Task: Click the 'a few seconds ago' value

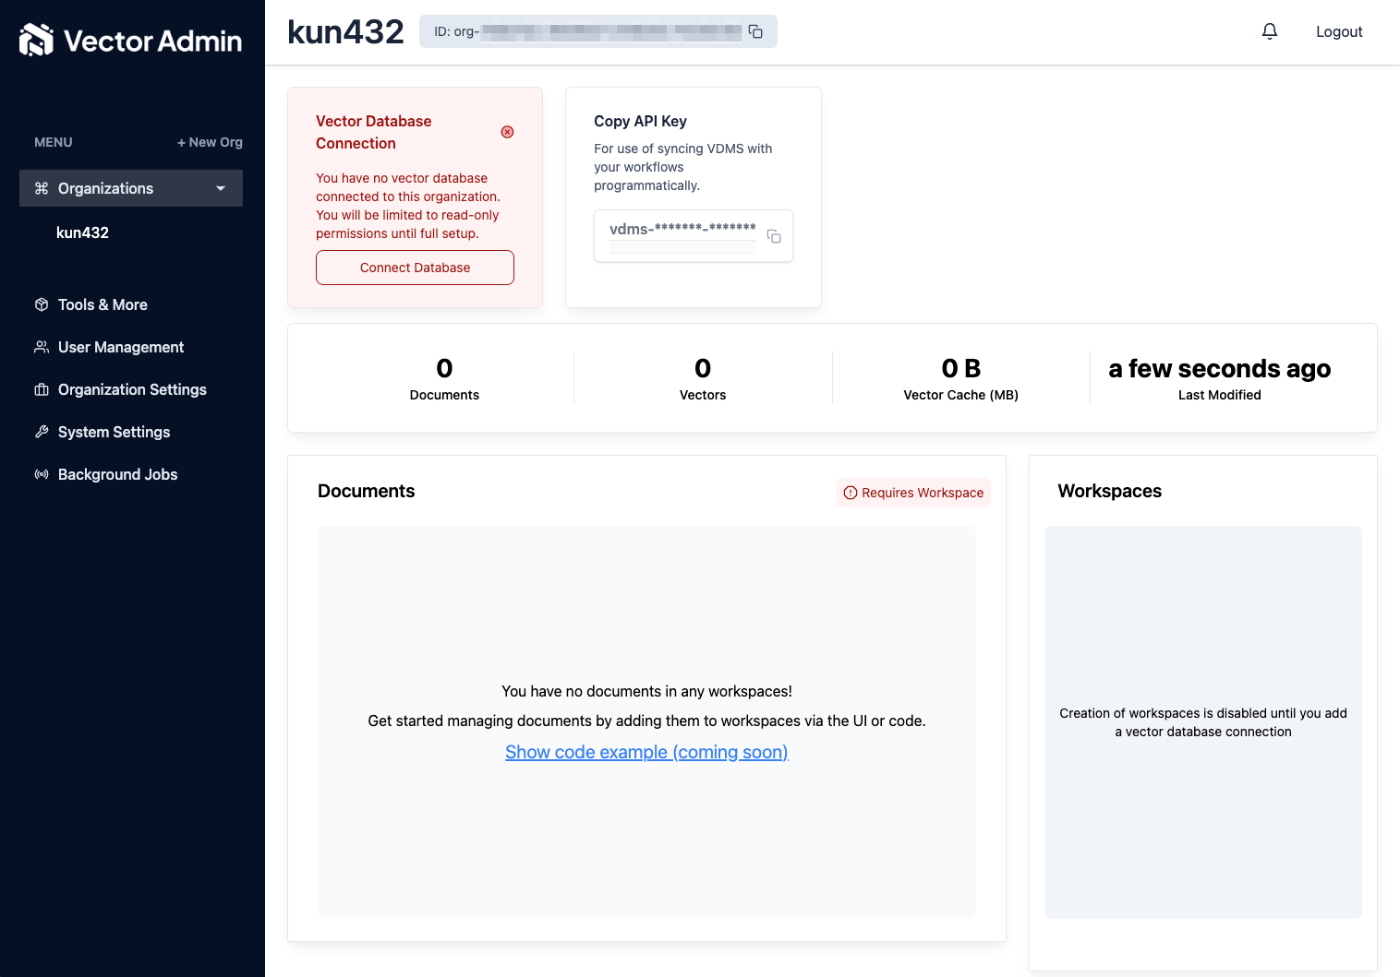Action: (x=1220, y=368)
